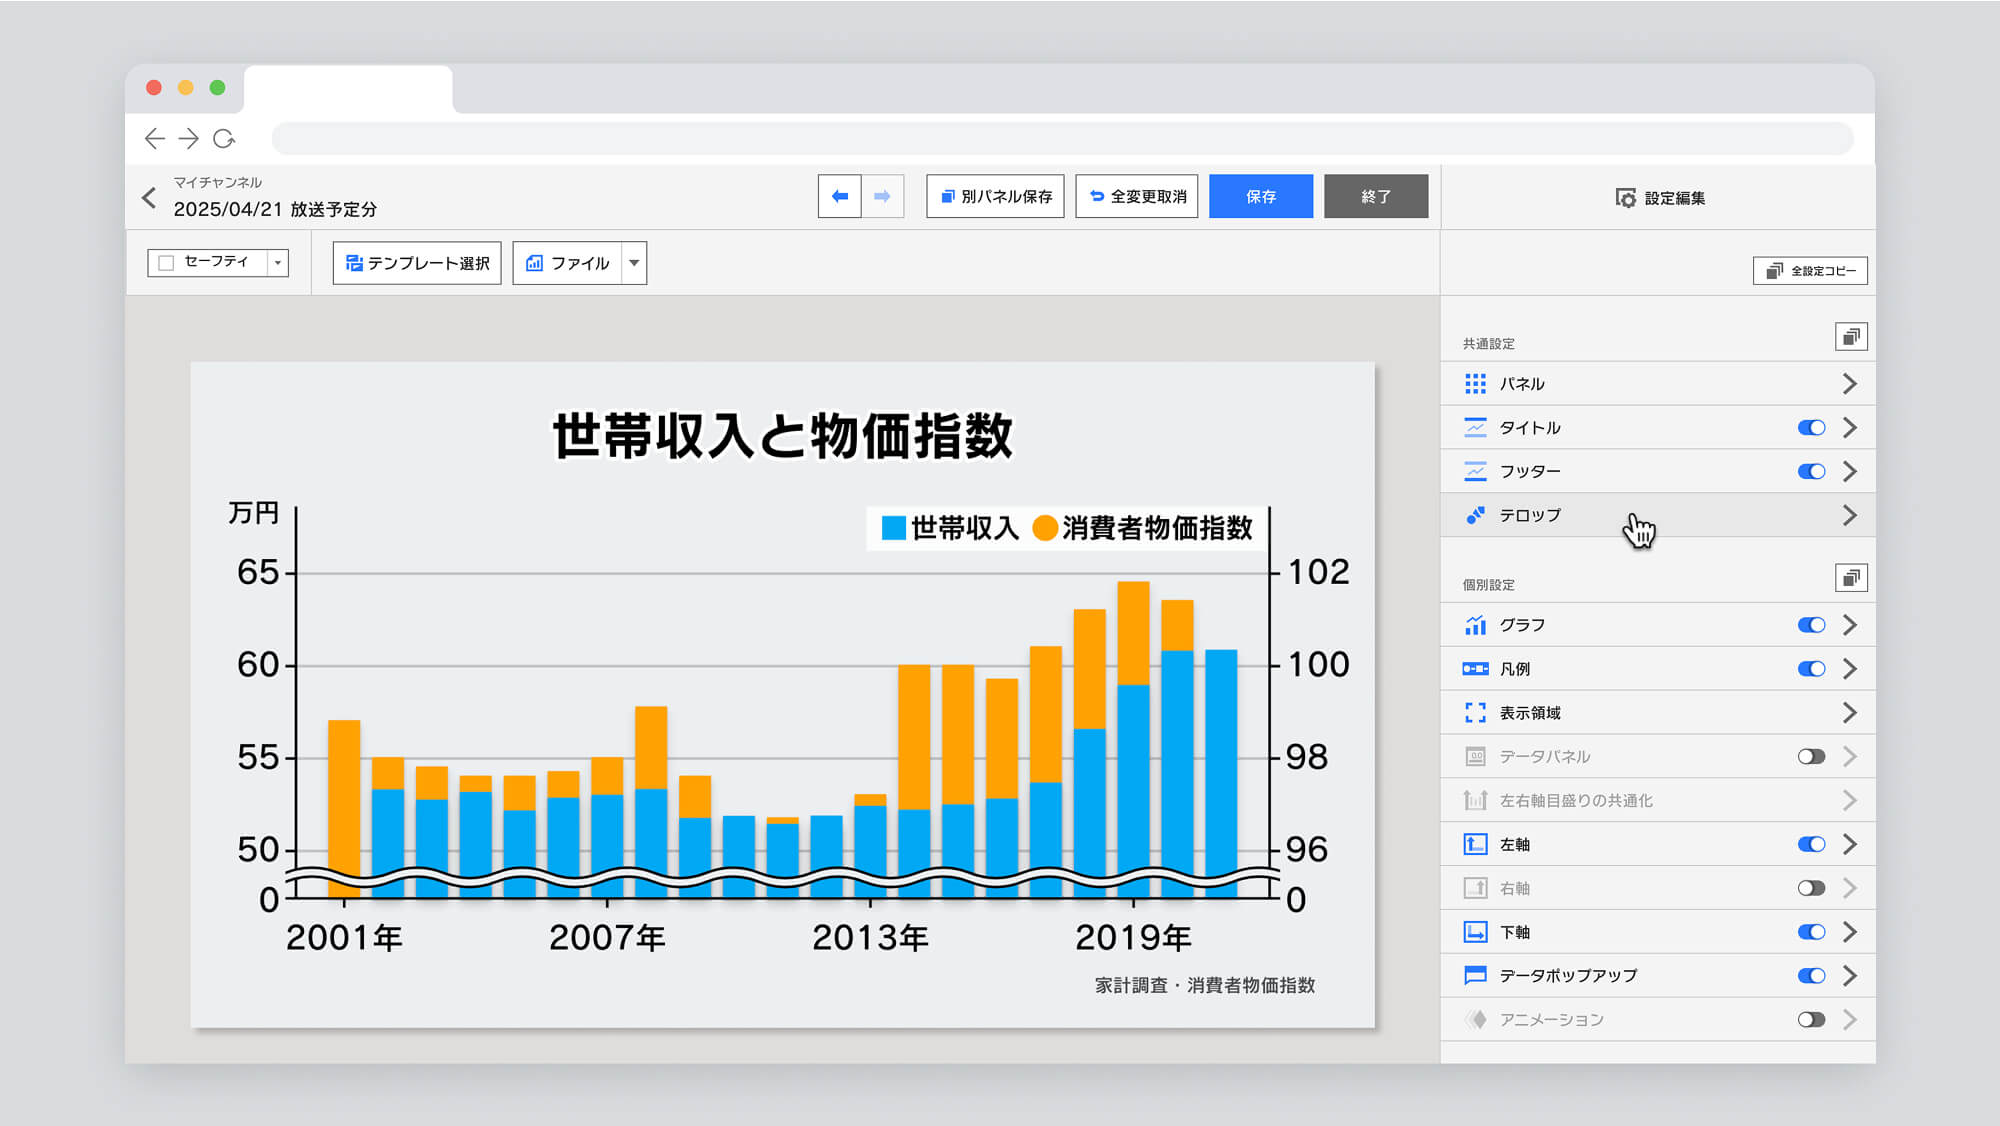Click the copy icon beside 個別設定
The width and height of the screenshot is (2000, 1126).
[1851, 578]
